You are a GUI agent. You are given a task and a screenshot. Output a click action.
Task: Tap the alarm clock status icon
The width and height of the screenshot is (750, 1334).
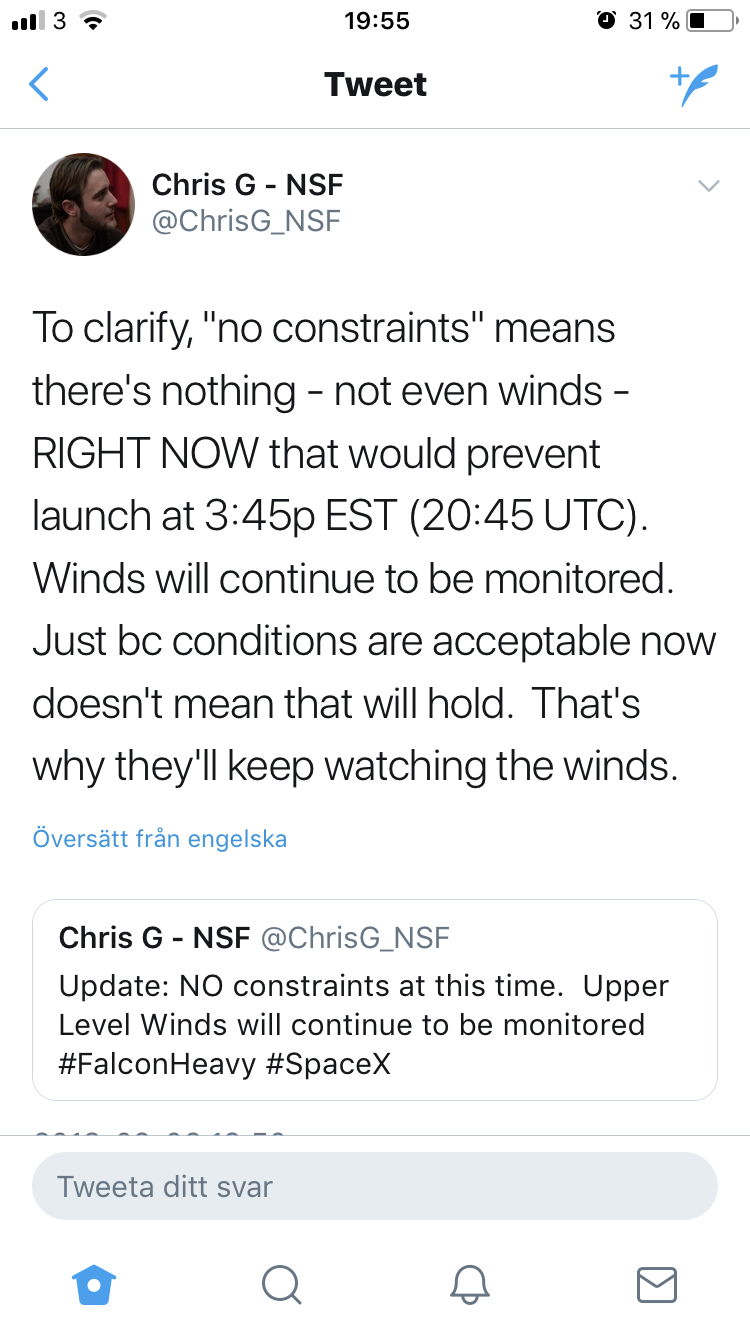[606, 21]
